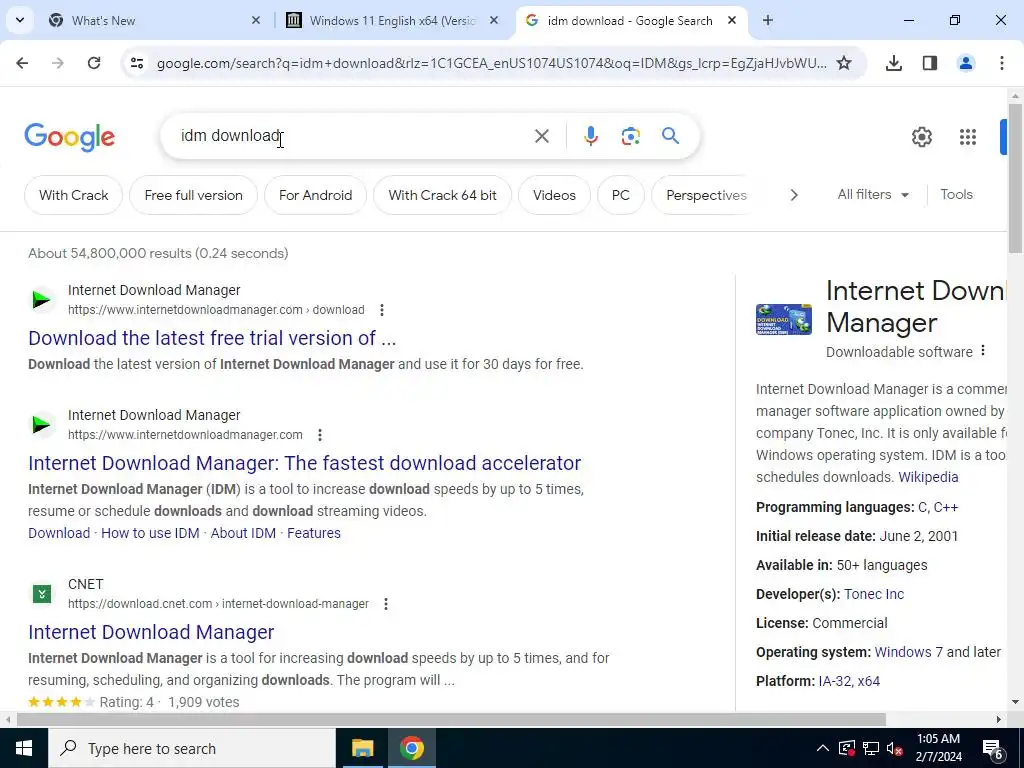Start voice search with the microphone icon
The image size is (1024, 768).
(x=590, y=136)
